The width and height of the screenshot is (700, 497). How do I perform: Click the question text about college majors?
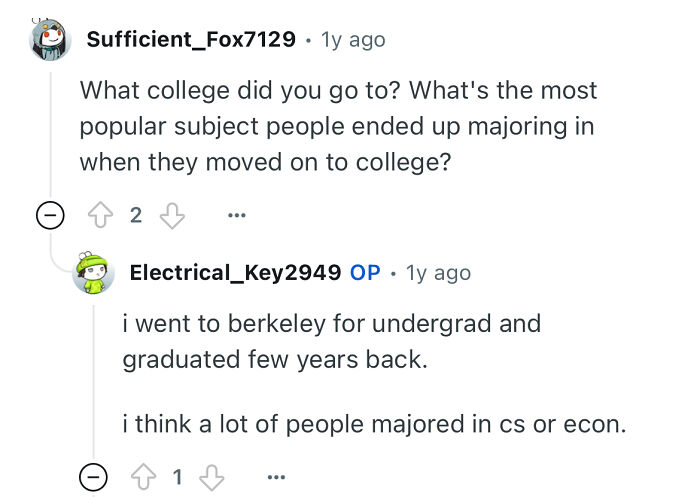338,126
